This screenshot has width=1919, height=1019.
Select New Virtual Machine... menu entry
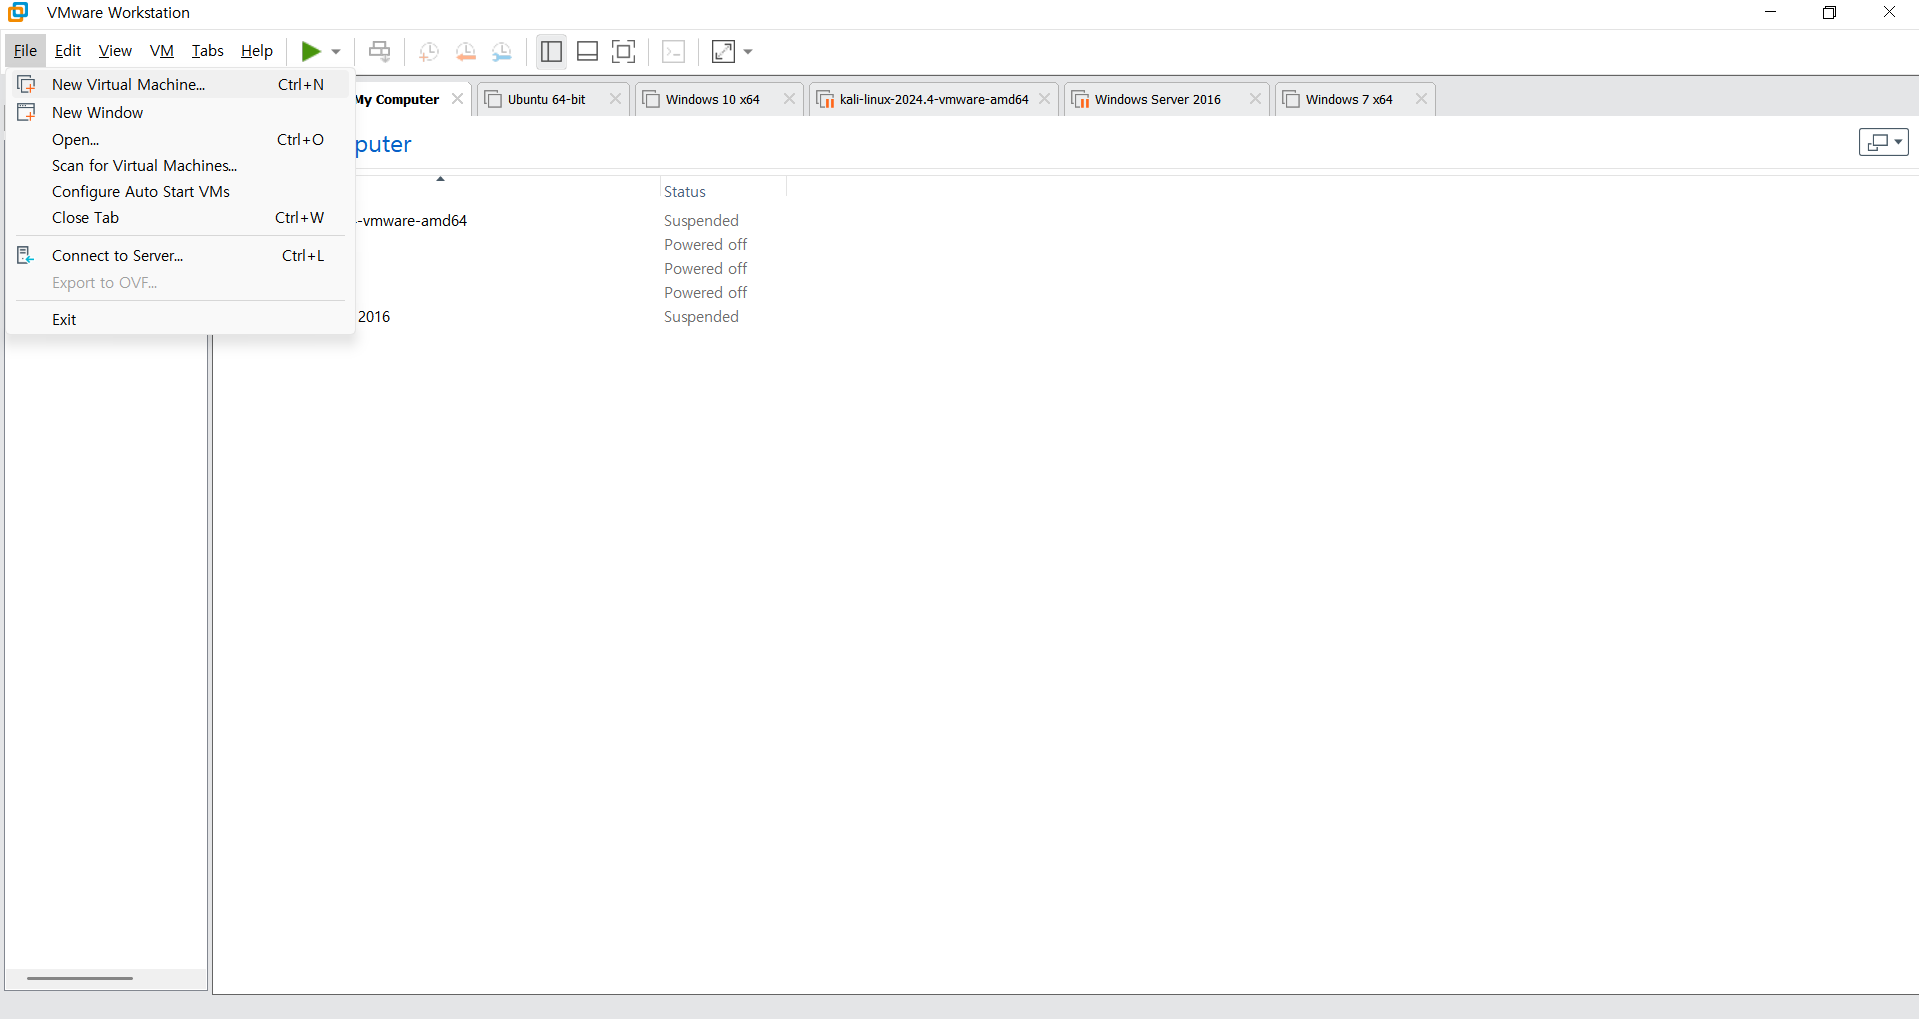point(180,84)
